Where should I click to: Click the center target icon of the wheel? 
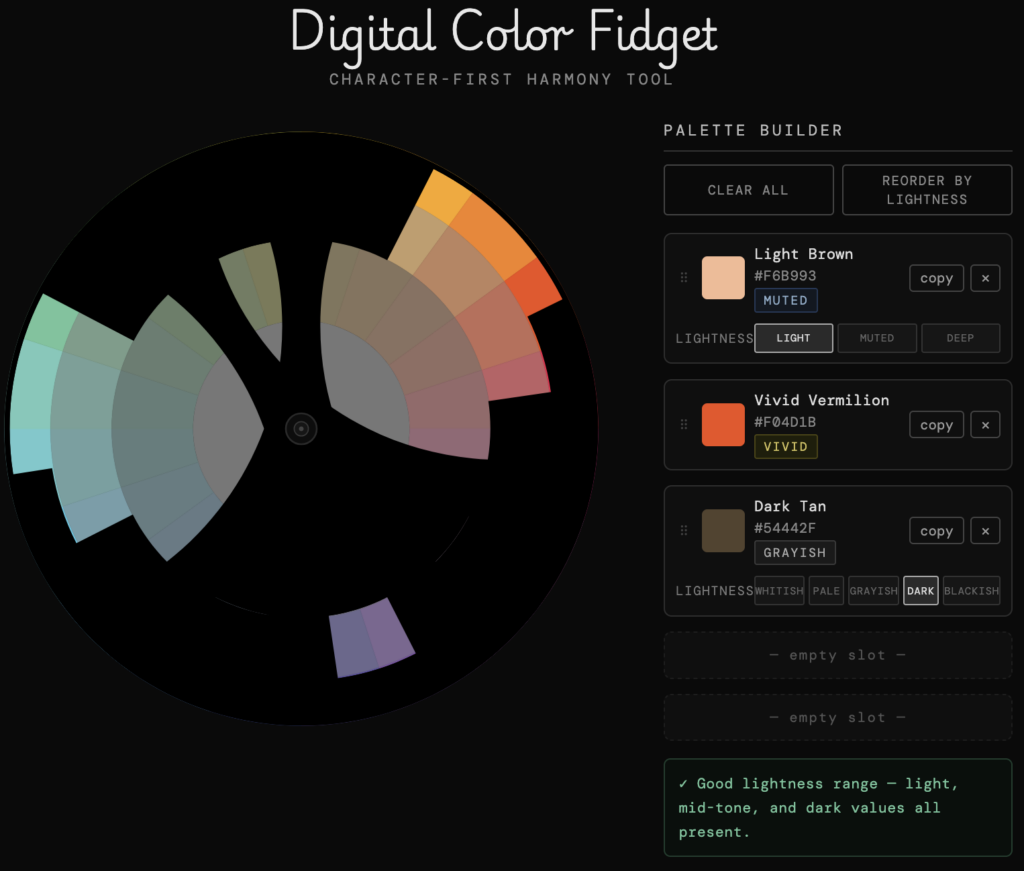301,429
